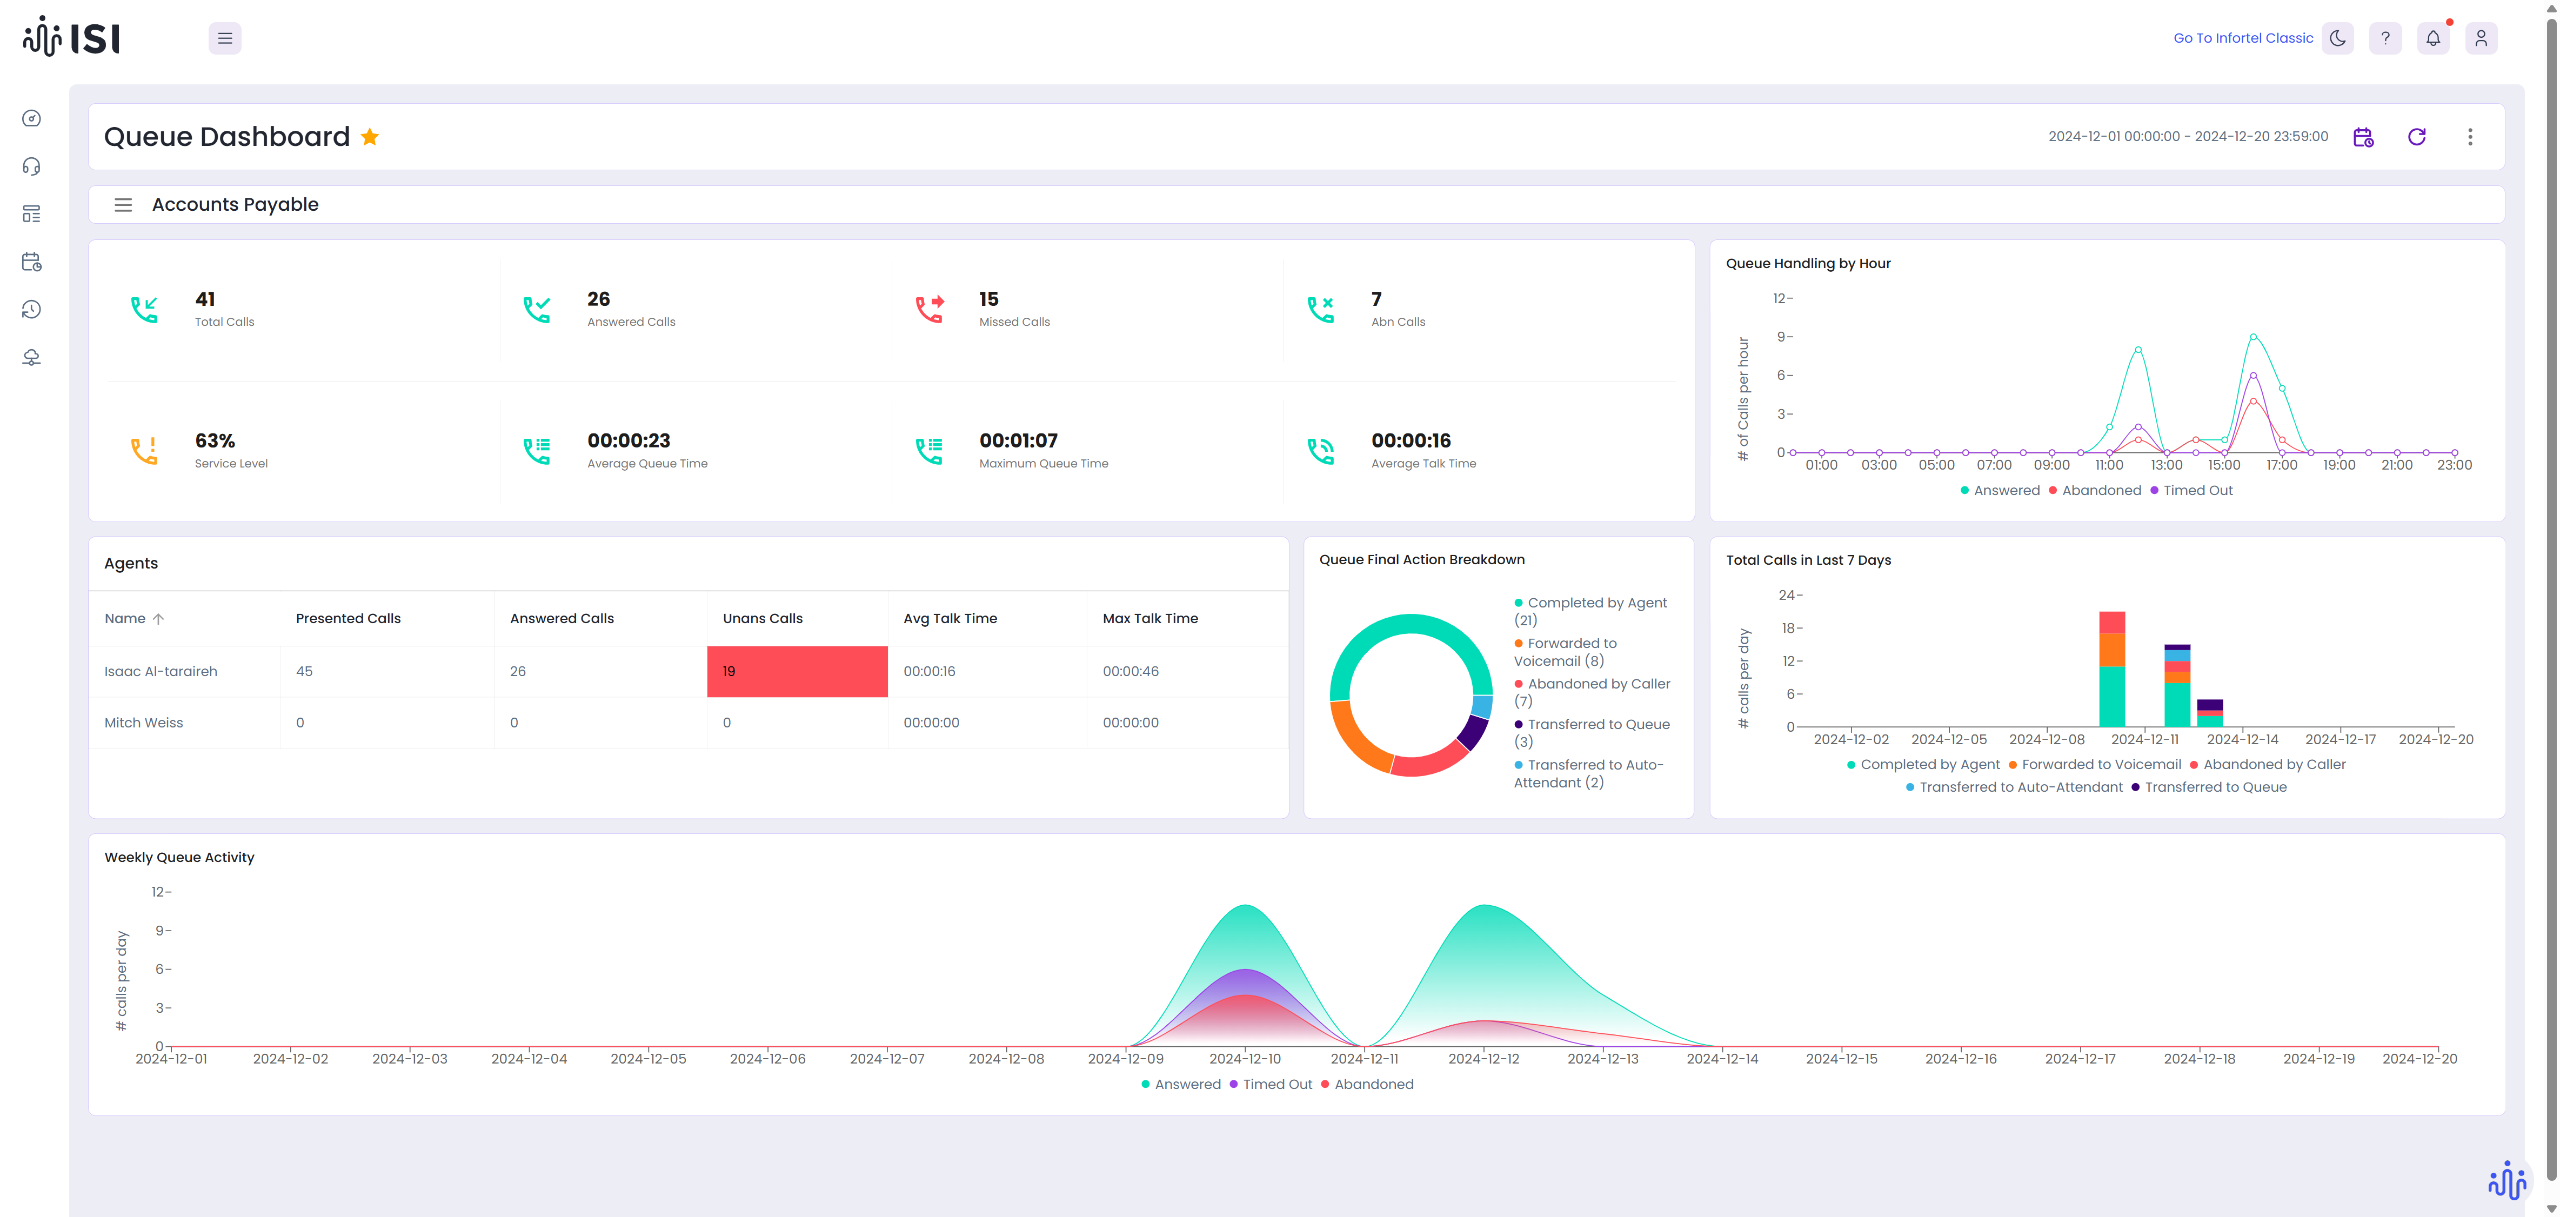The width and height of the screenshot is (2560, 1217).
Task: Toggle the favorite star on Queue Dashboard
Action: point(370,137)
